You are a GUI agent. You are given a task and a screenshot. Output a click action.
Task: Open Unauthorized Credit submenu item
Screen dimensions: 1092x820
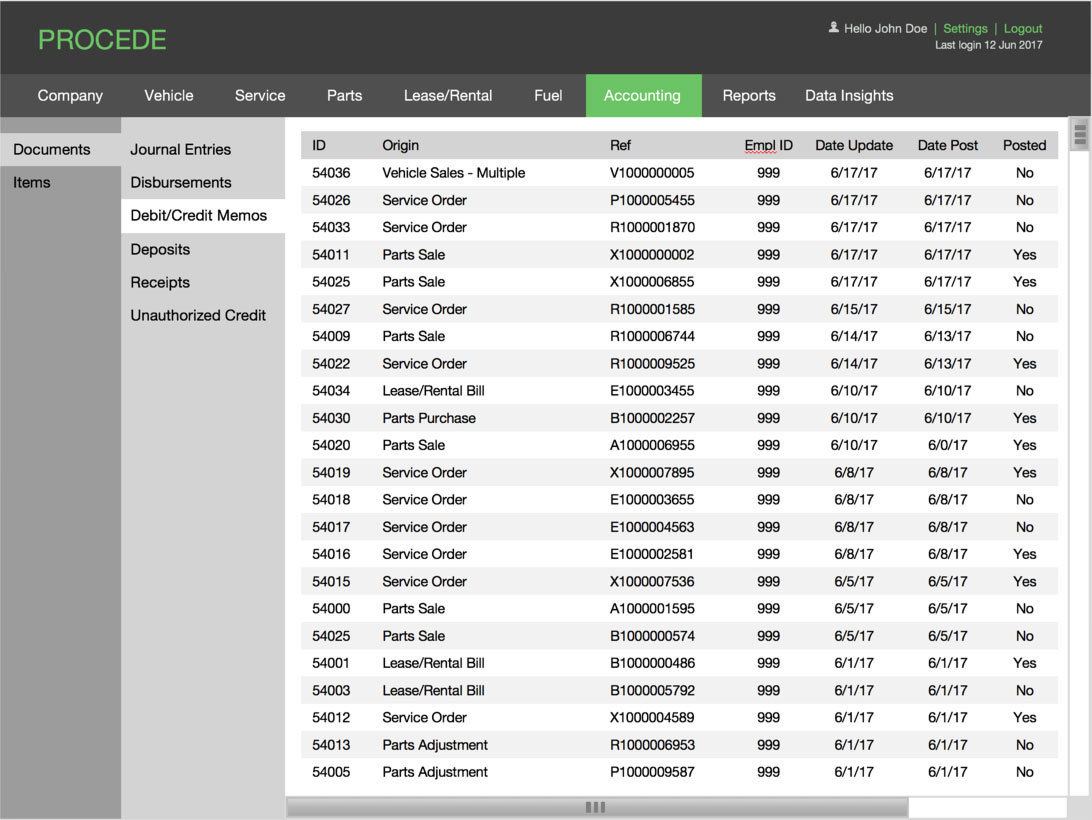click(x=198, y=315)
